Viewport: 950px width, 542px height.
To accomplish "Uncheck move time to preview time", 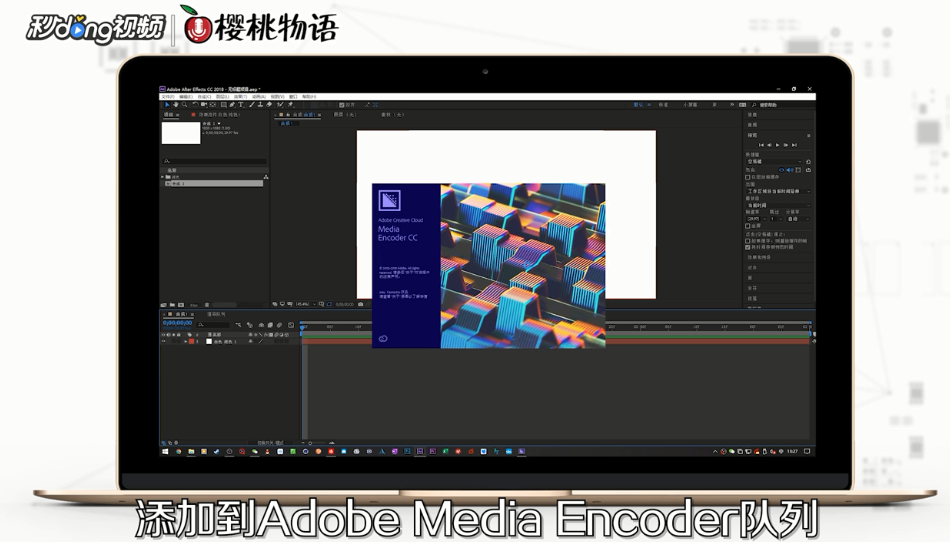I will click(748, 247).
